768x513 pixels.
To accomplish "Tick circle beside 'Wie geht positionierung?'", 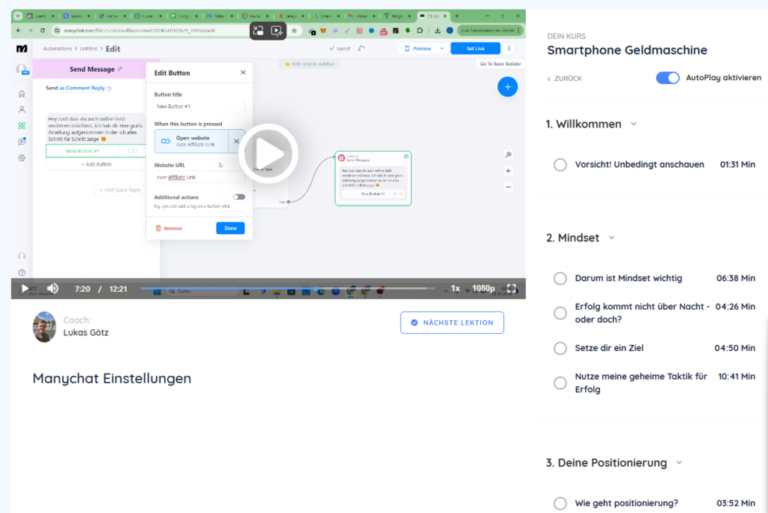I will pyautogui.click(x=560, y=503).
